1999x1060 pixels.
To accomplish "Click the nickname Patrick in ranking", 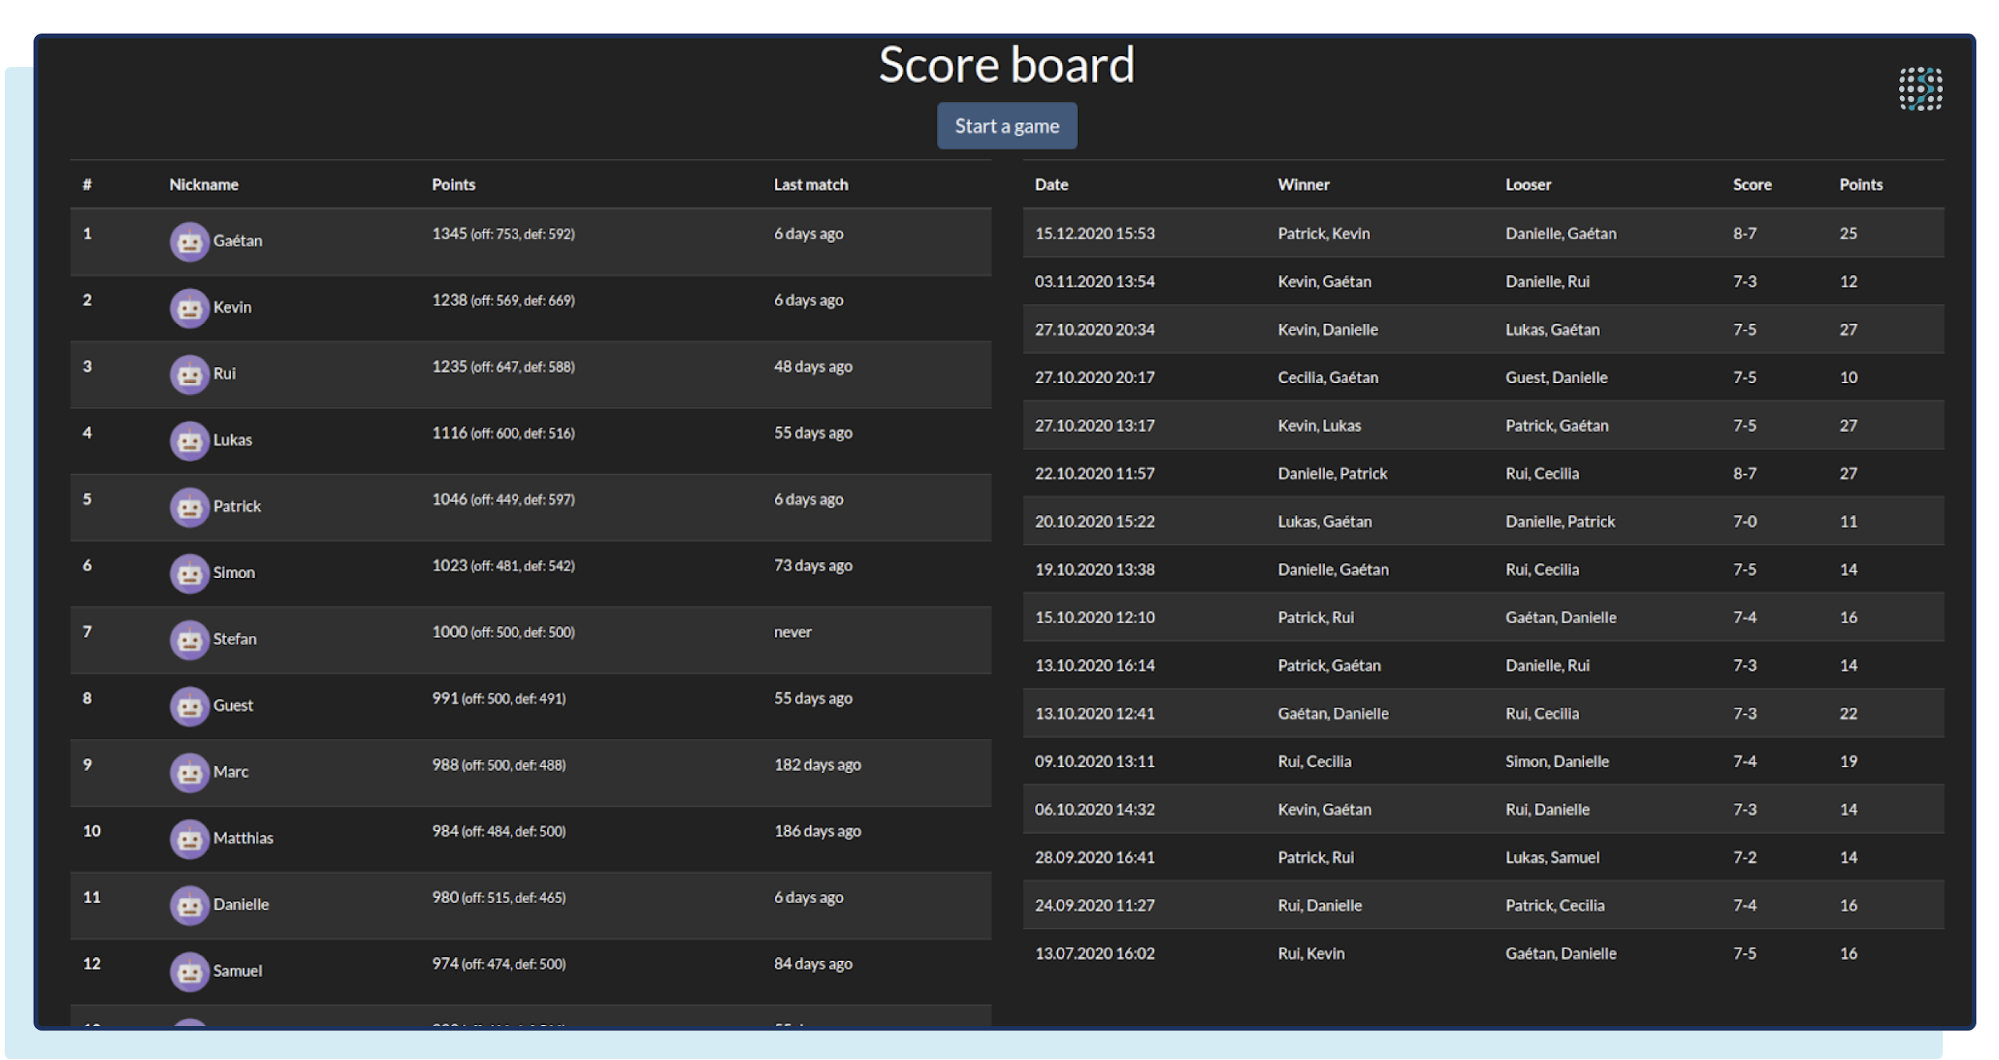I will click(237, 506).
